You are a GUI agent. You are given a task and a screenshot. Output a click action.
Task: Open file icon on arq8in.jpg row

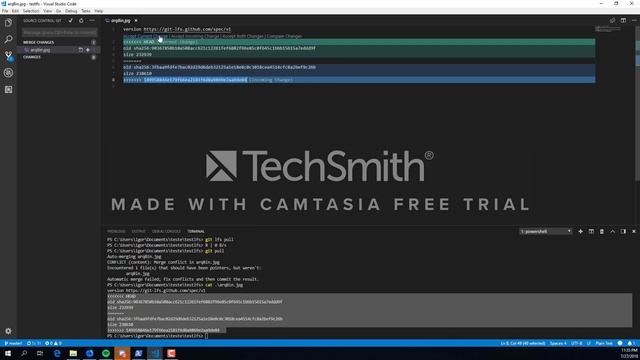coord(80,50)
